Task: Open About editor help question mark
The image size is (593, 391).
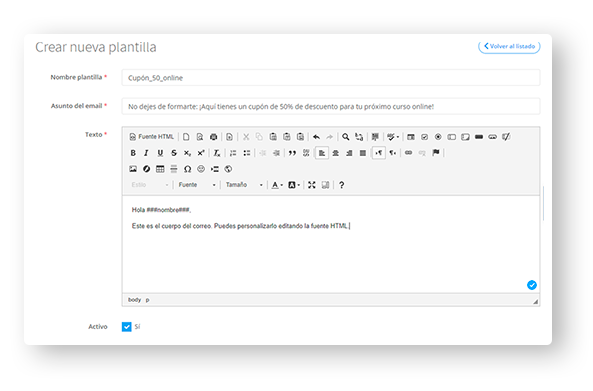Action: [x=341, y=185]
